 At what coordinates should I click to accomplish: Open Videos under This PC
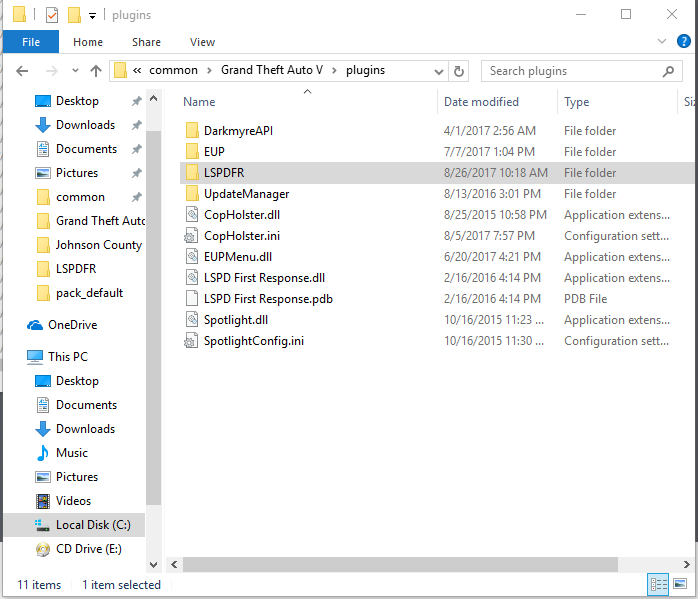click(x=73, y=501)
